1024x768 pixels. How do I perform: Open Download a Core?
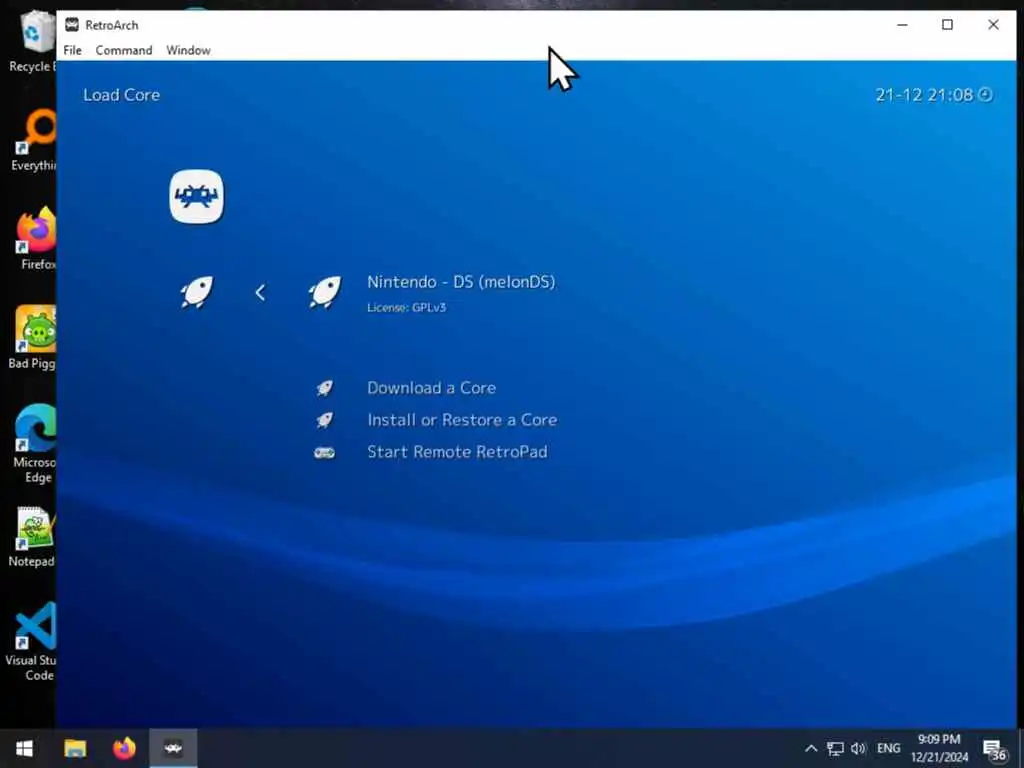[431, 388]
